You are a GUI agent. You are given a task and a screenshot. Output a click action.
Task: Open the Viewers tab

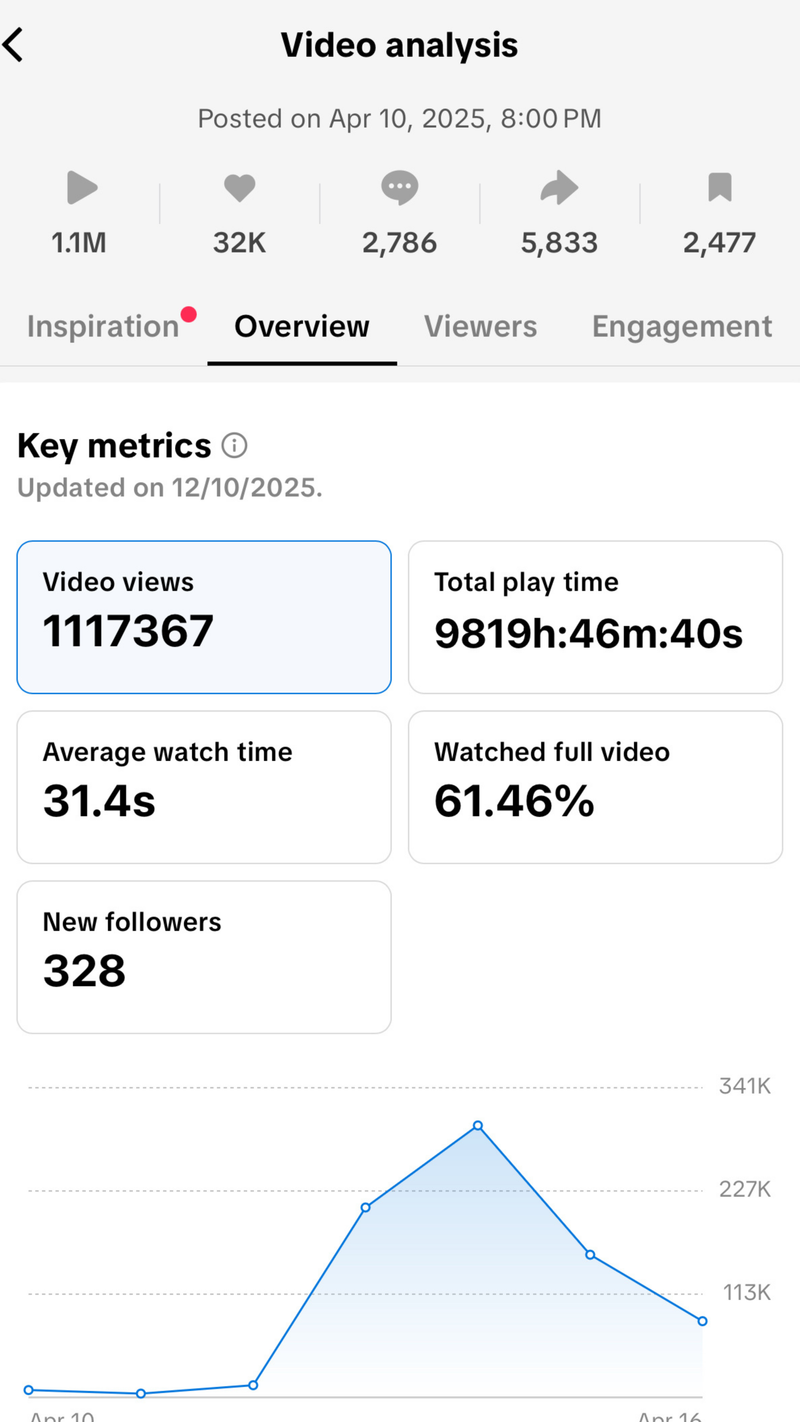(480, 327)
